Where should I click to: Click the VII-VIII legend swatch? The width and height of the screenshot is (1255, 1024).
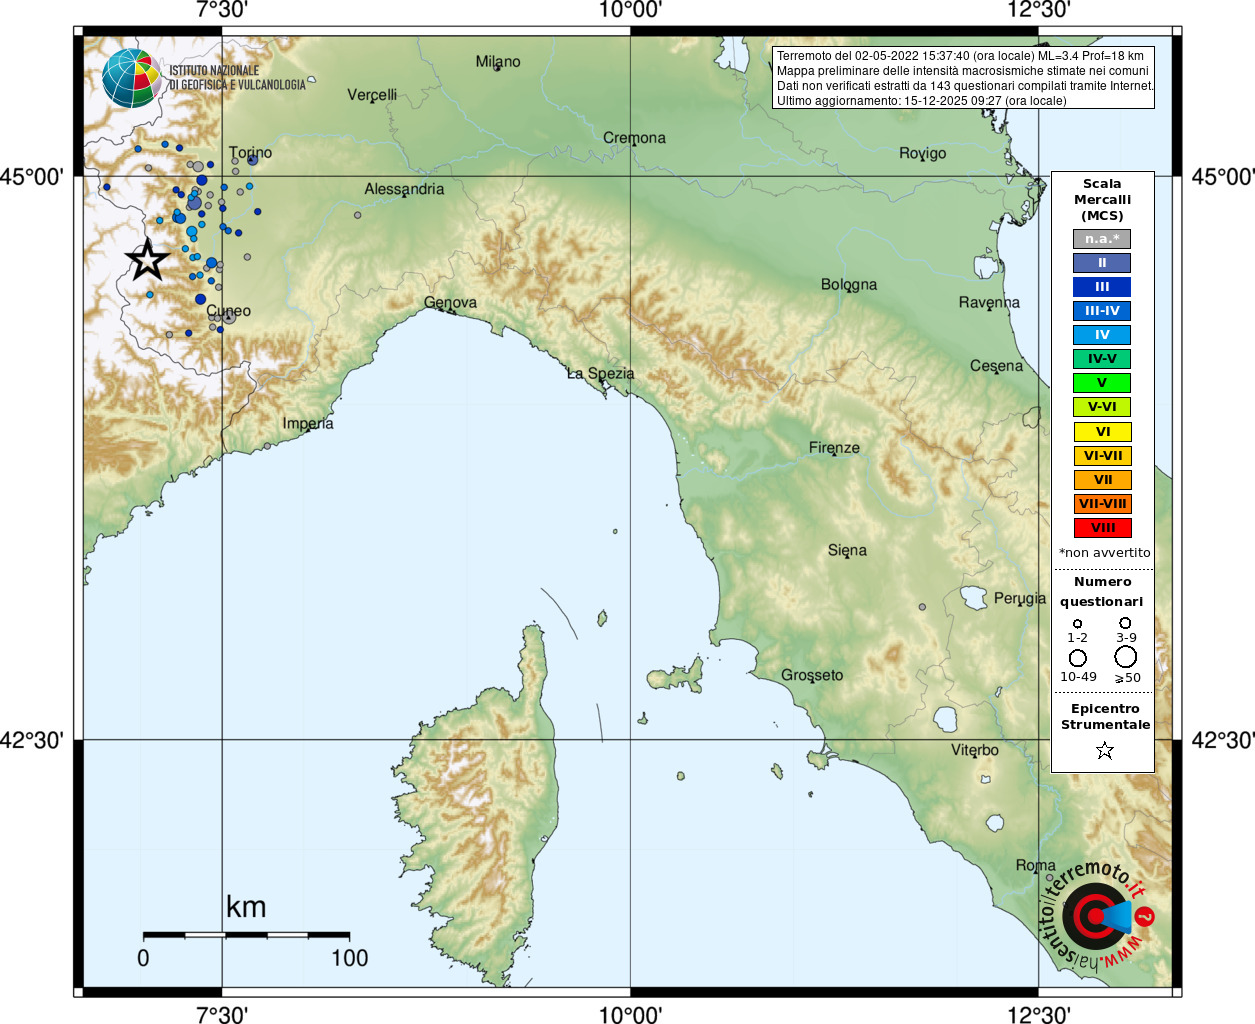[x=1102, y=504]
